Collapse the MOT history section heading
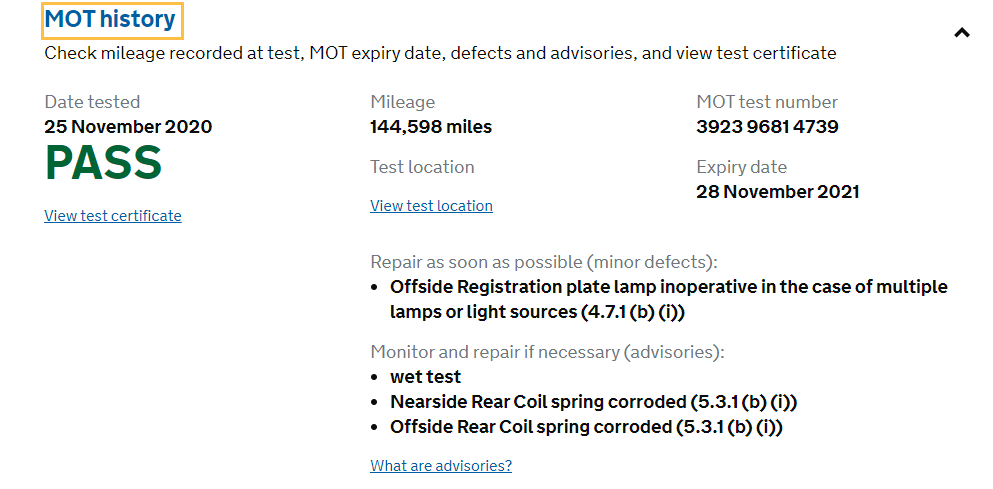The height and width of the screenshot is (489, 993). pos(110,19)
